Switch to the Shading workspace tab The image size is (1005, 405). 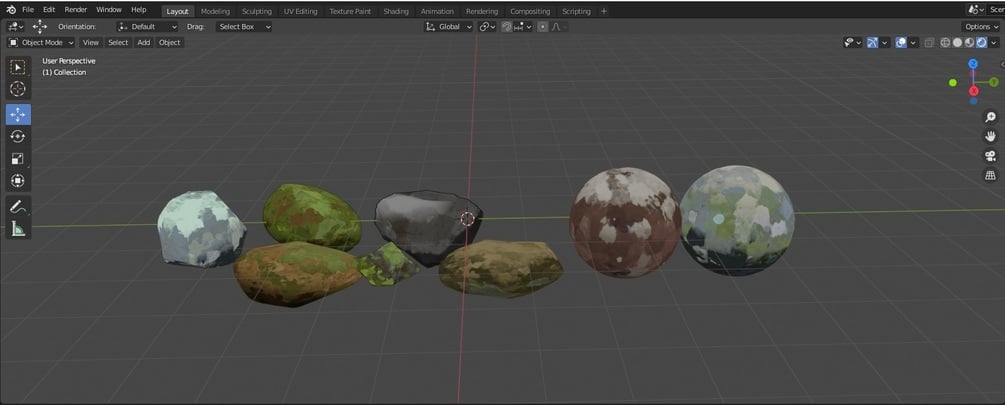[x=396, y=11]
